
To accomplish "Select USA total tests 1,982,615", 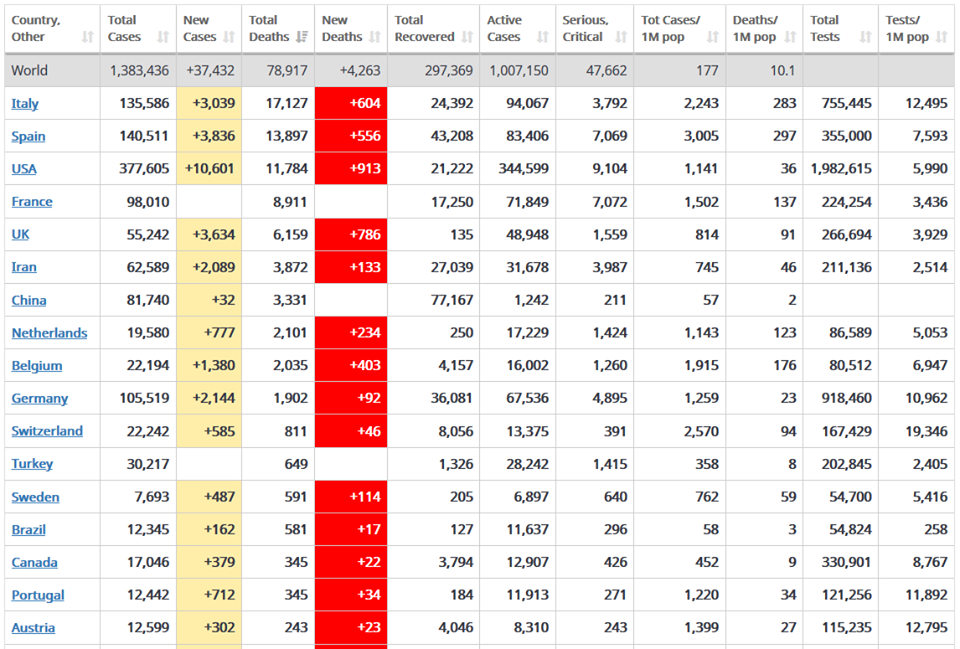I will coord(841,168).
